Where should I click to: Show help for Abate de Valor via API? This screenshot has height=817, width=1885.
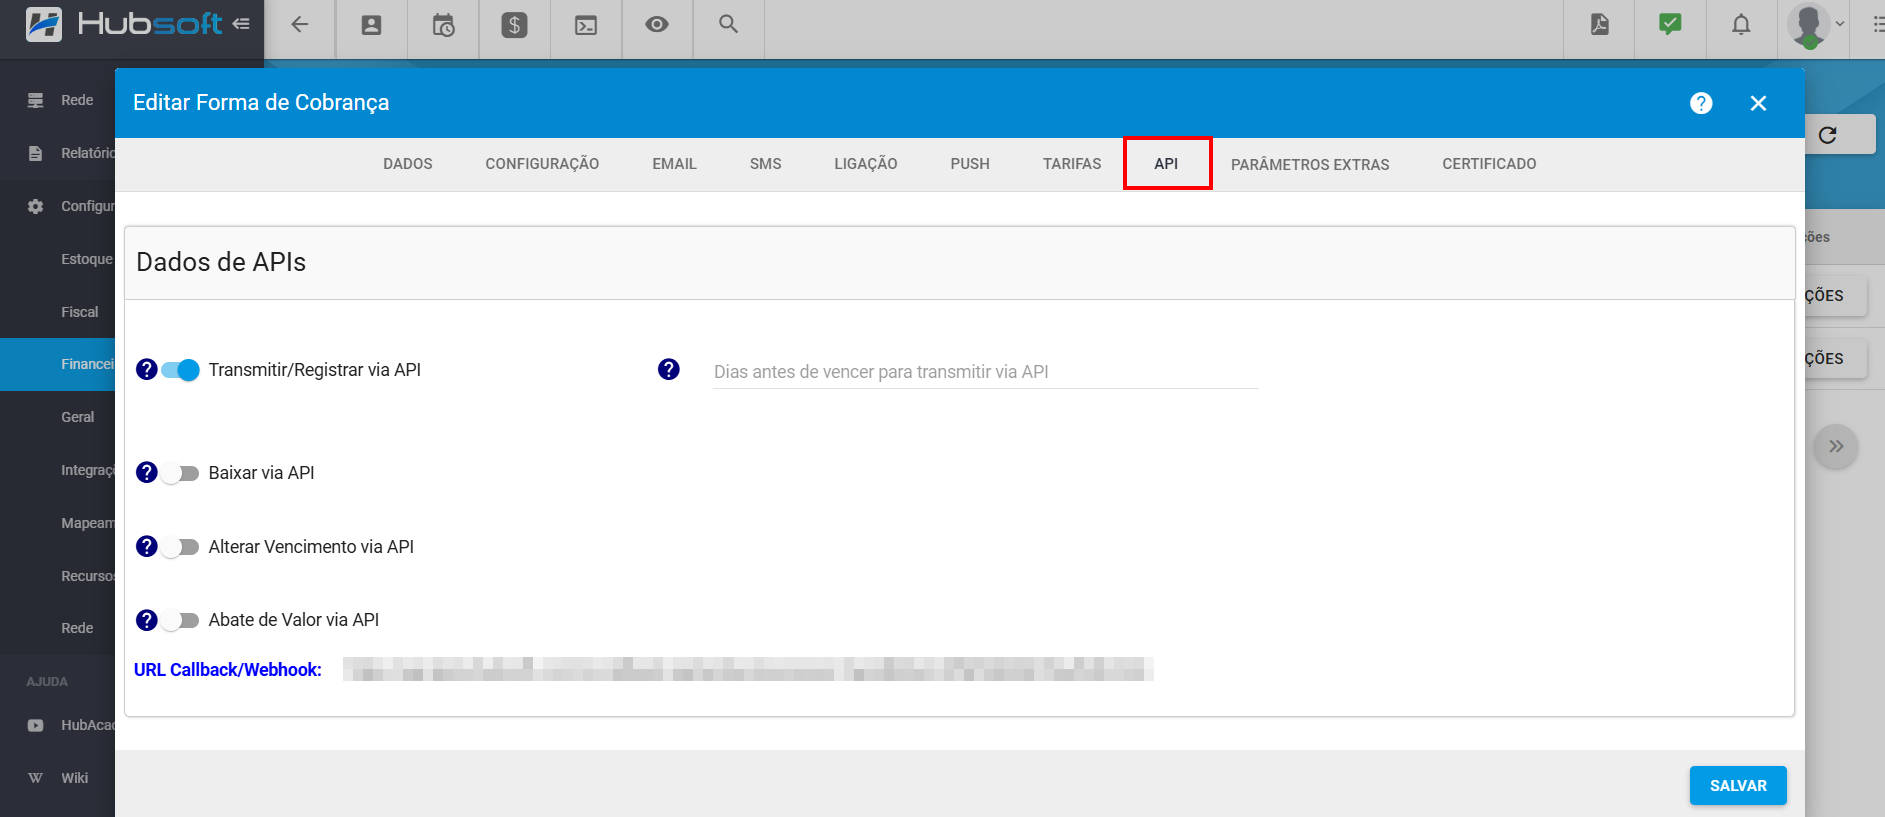[147, 620]
